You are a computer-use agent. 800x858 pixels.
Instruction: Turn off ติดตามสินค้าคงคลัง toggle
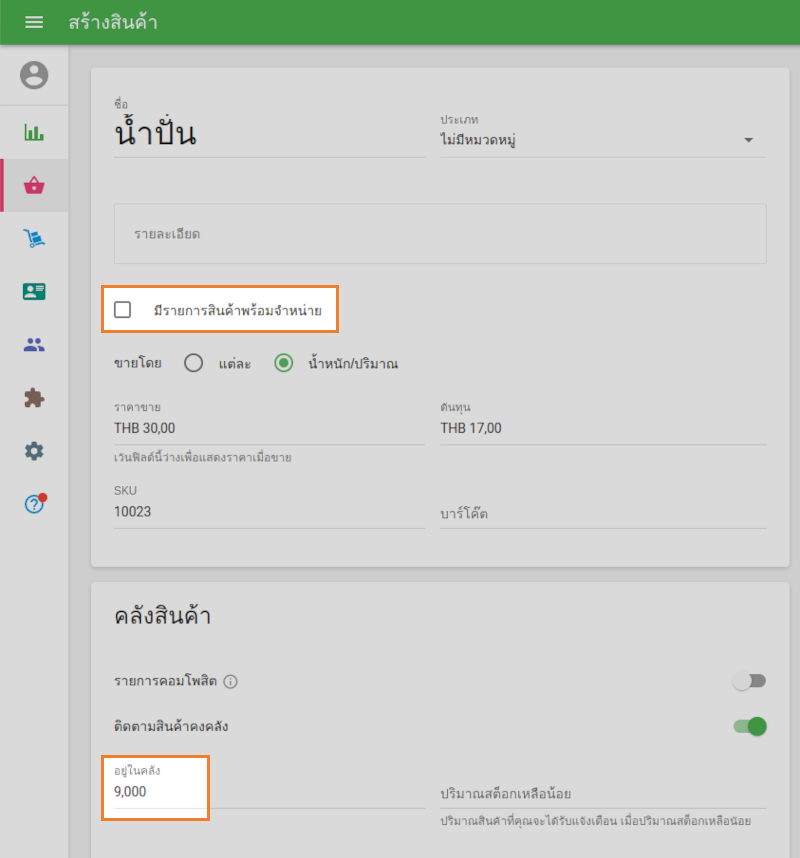point(749,726)
